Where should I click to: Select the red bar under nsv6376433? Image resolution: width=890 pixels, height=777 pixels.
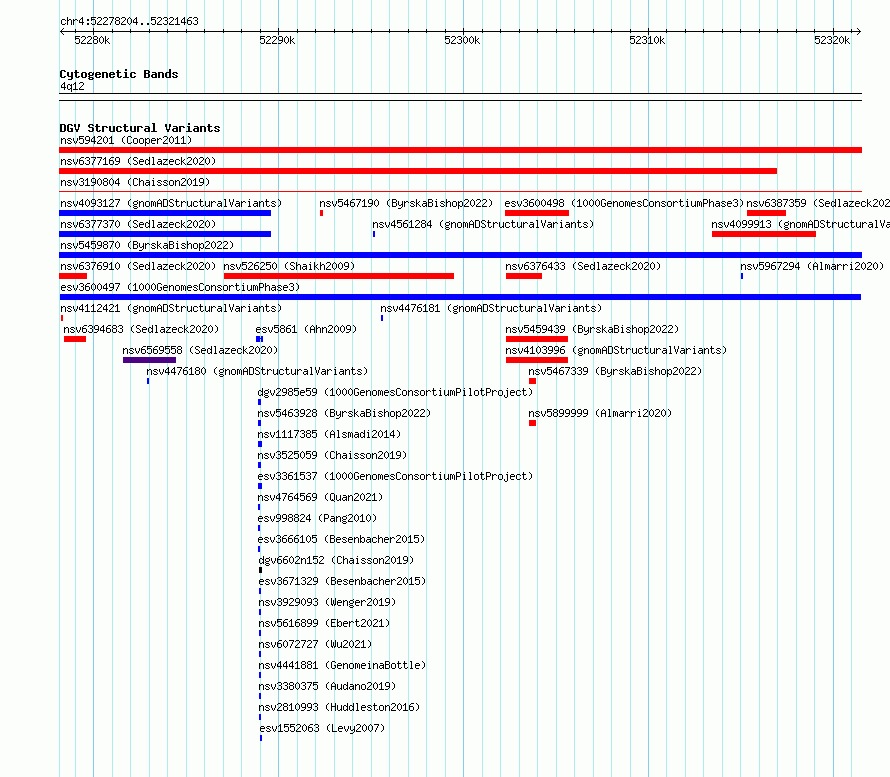click(524, 276)
